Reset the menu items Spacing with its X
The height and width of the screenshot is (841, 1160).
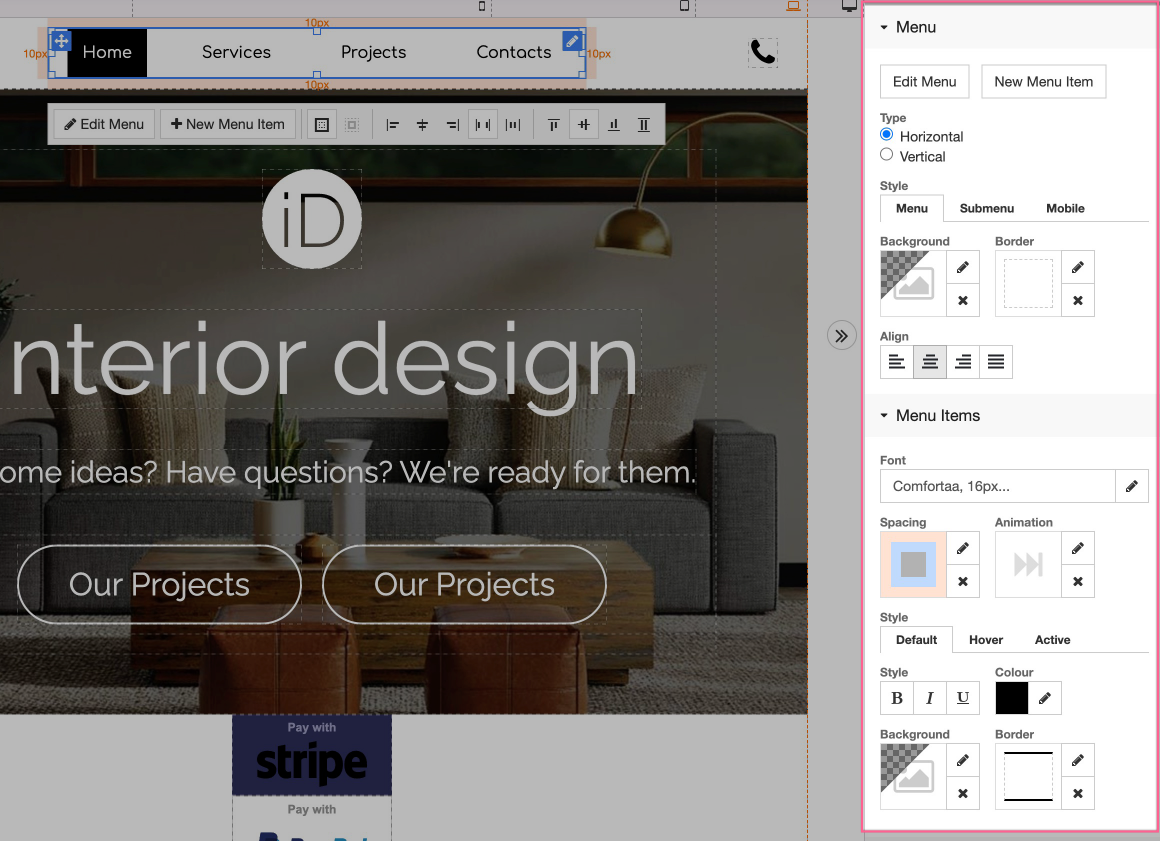point(962,581)
